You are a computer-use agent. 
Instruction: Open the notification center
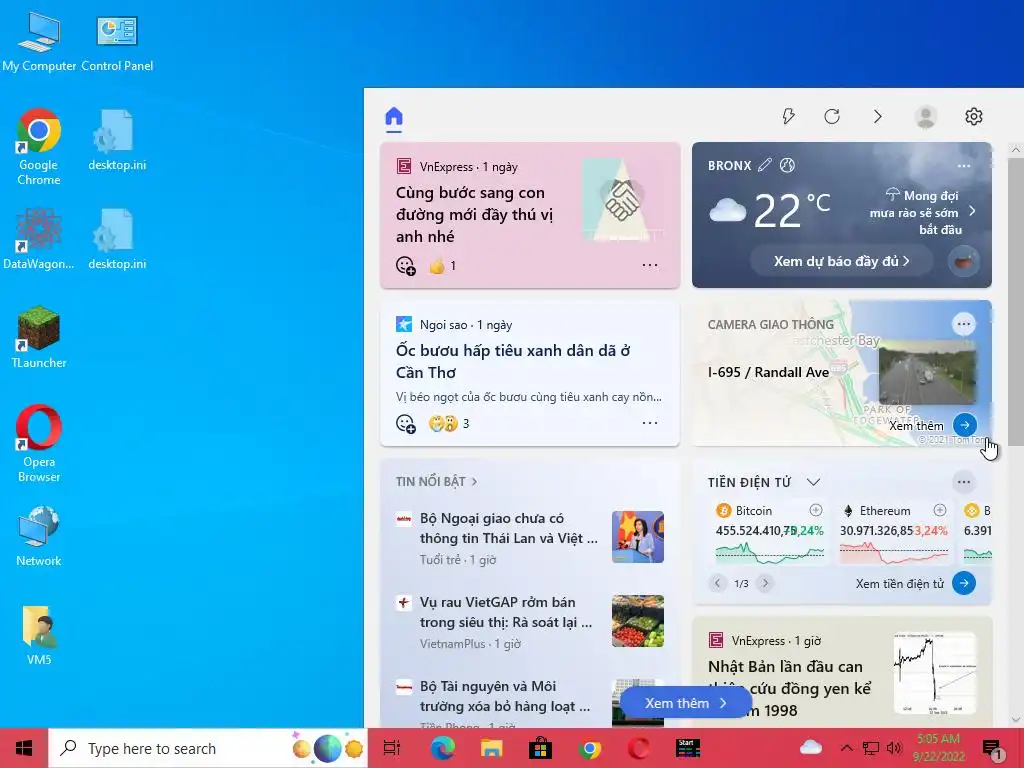click(992, 749)
